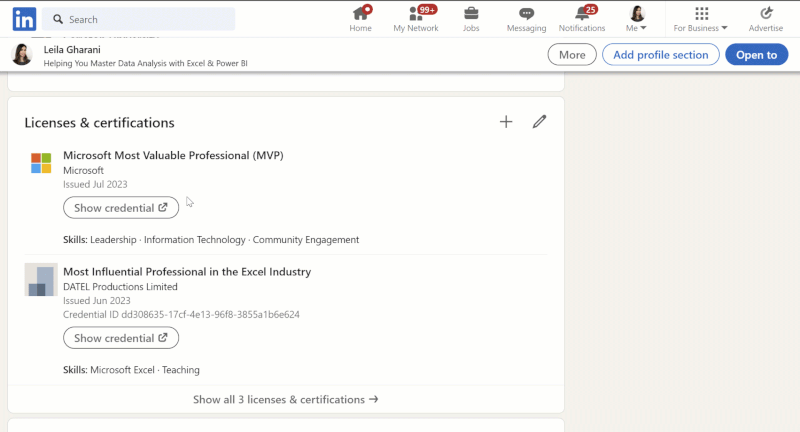The height and width of the screenshot is (432, 800).
Task: Click Skills line with Leadership
Action: point(211,240)
